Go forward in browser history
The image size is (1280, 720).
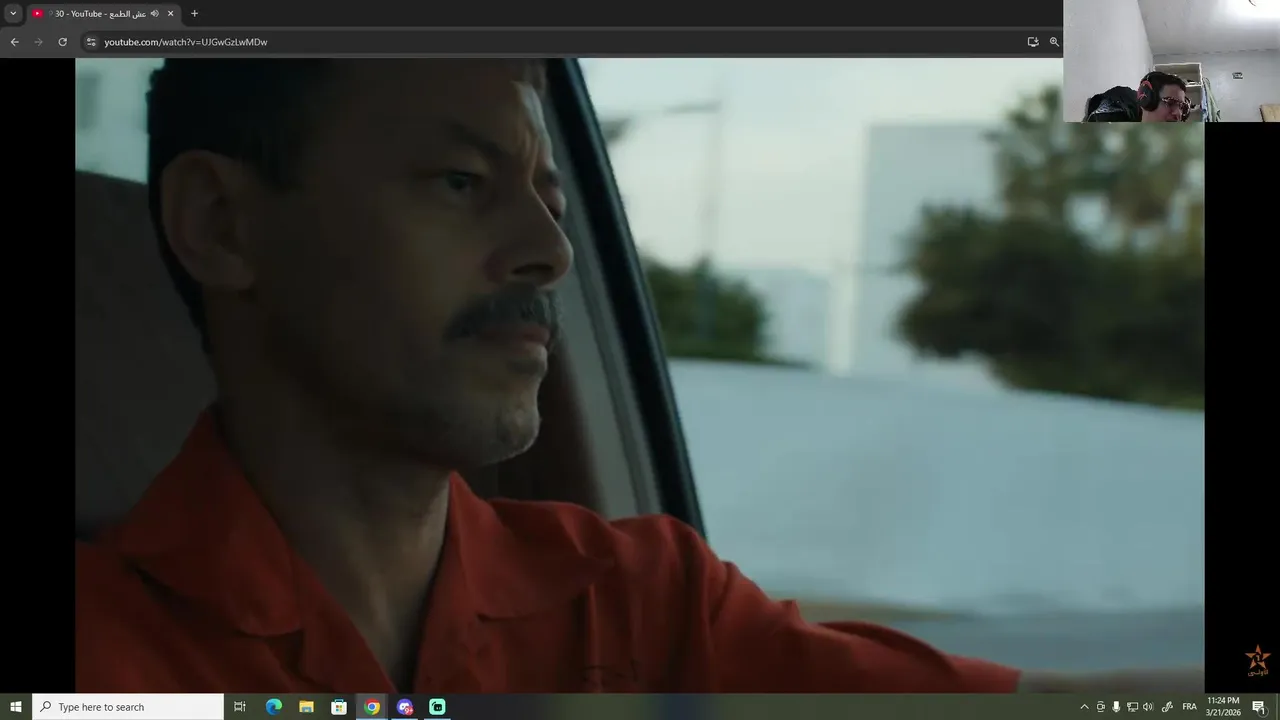[x=38, y=42]
